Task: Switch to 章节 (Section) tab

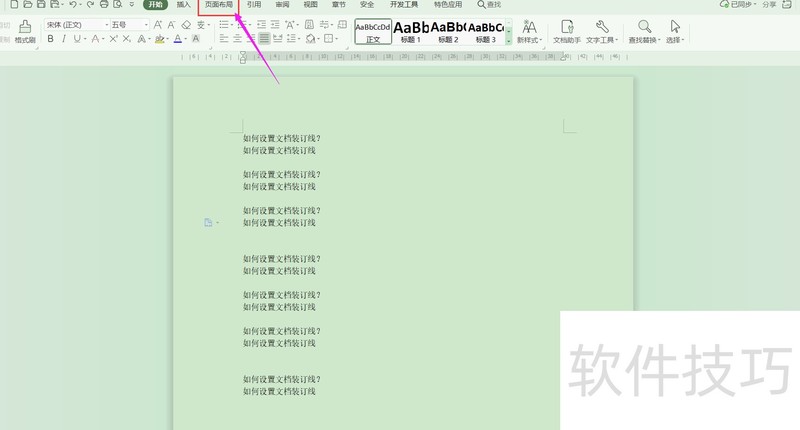Action: coord(338,5)
